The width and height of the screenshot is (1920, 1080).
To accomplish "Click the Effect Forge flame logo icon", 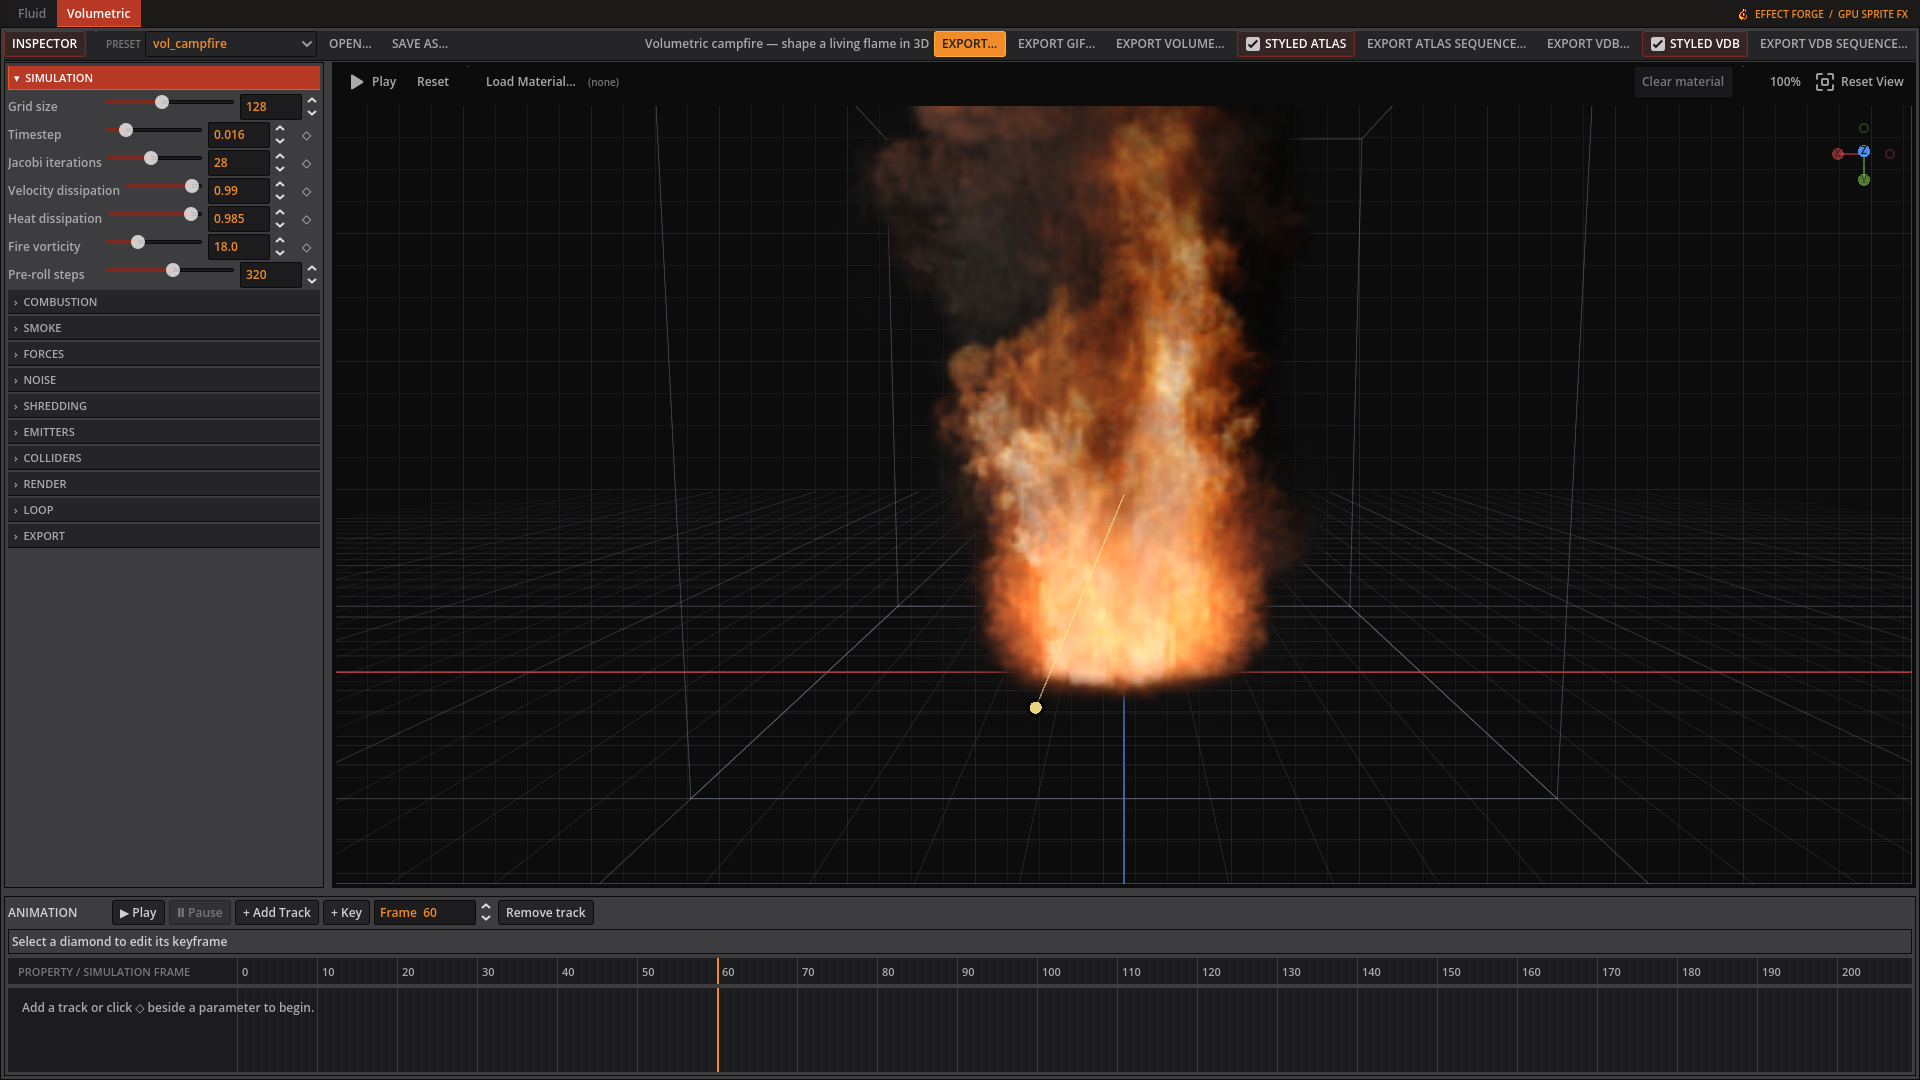I will click(1743, 14).
